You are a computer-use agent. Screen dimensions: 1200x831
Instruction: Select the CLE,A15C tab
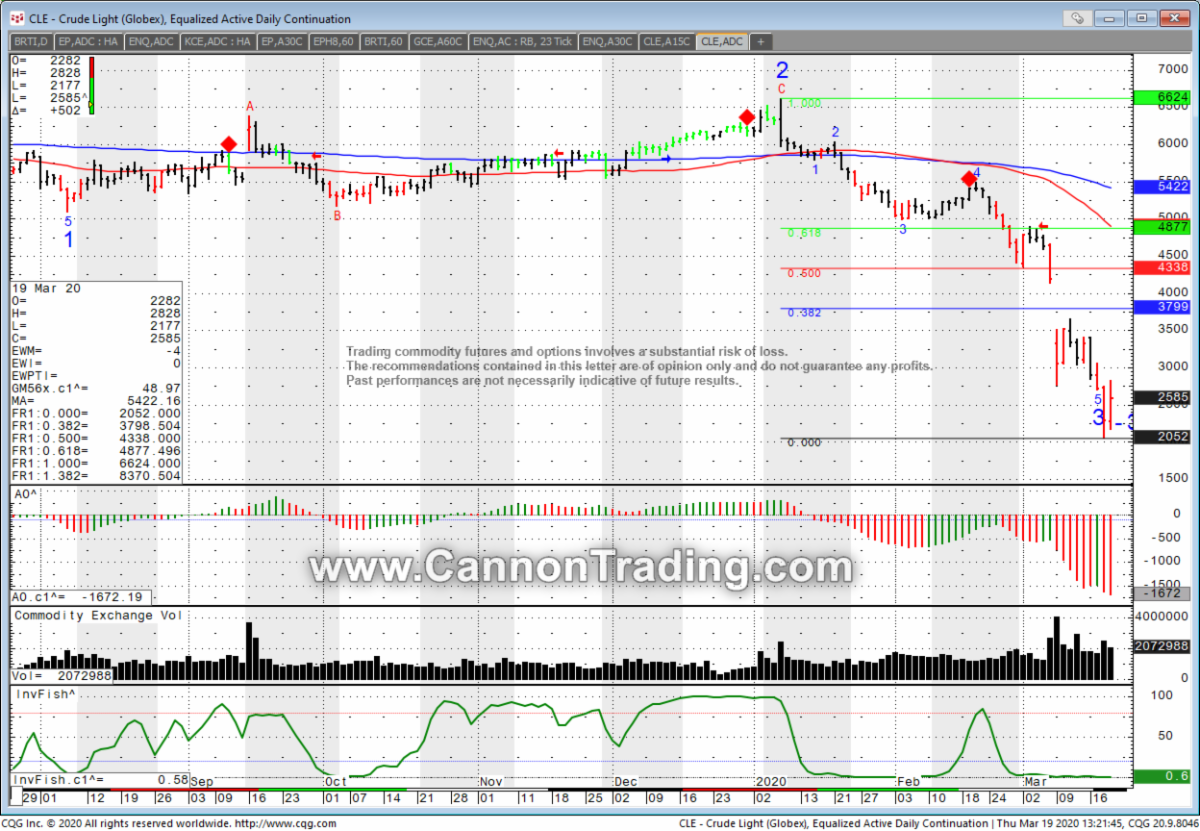pyautogui.click(x=667, y=41)
